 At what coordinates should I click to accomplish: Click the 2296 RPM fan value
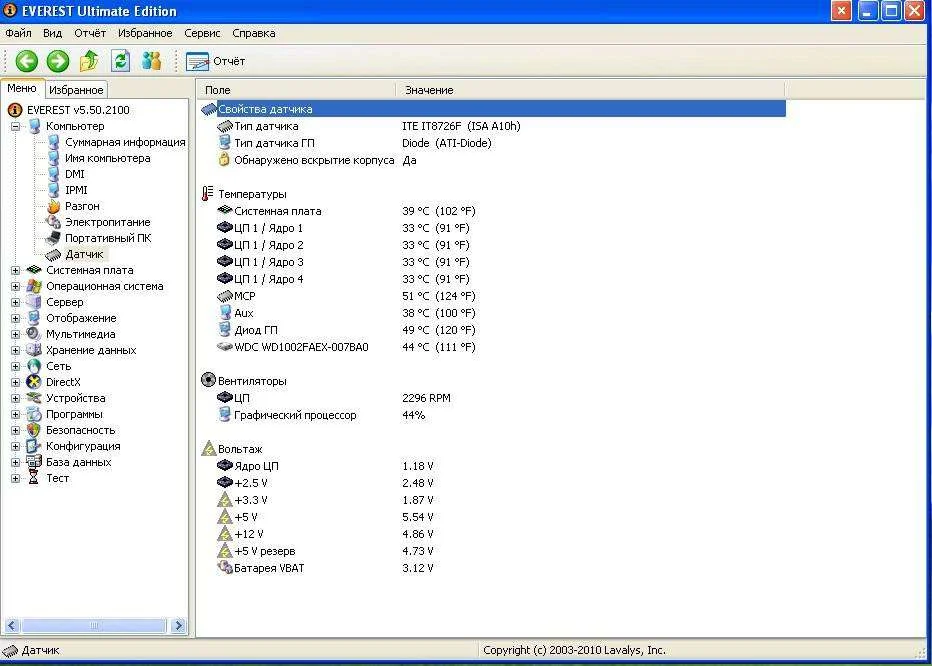pos(426,398)
